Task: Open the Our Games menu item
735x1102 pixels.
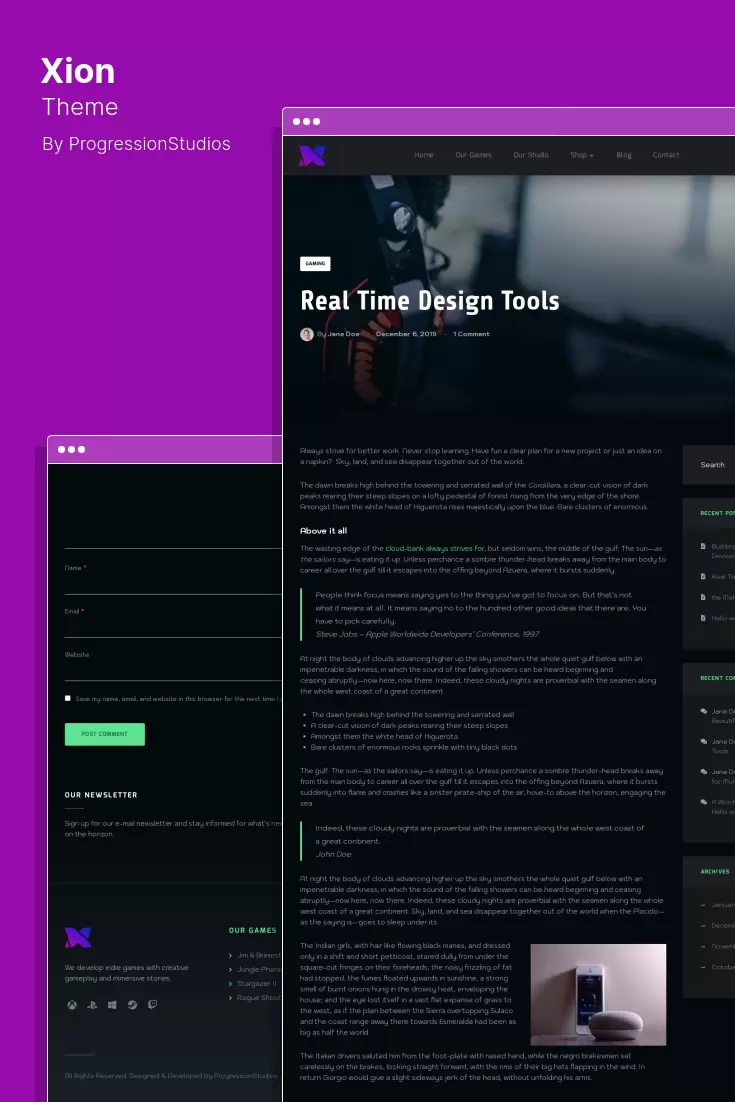Action: (x=474, y=155)
